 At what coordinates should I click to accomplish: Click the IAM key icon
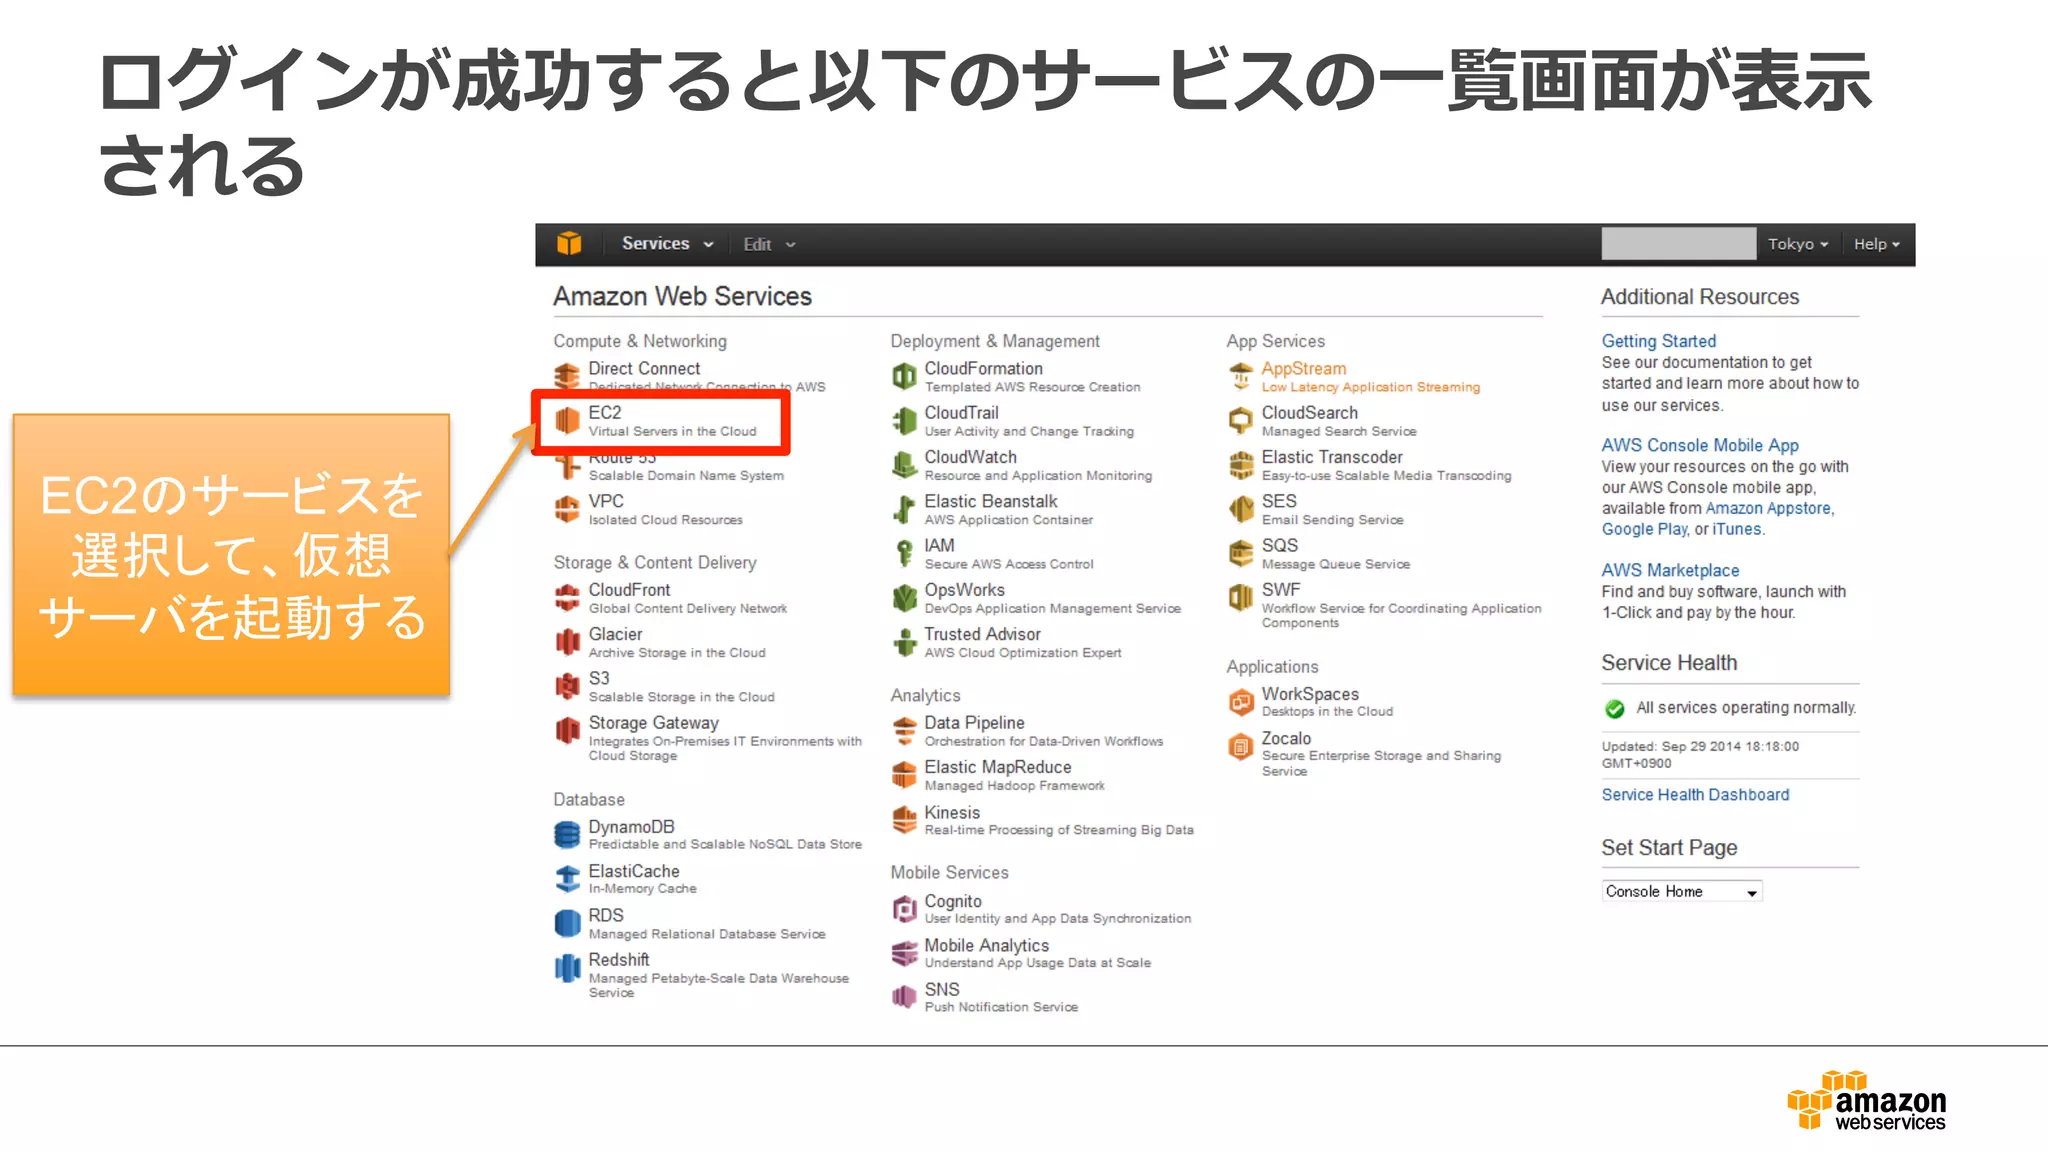(x=904, y=553)
